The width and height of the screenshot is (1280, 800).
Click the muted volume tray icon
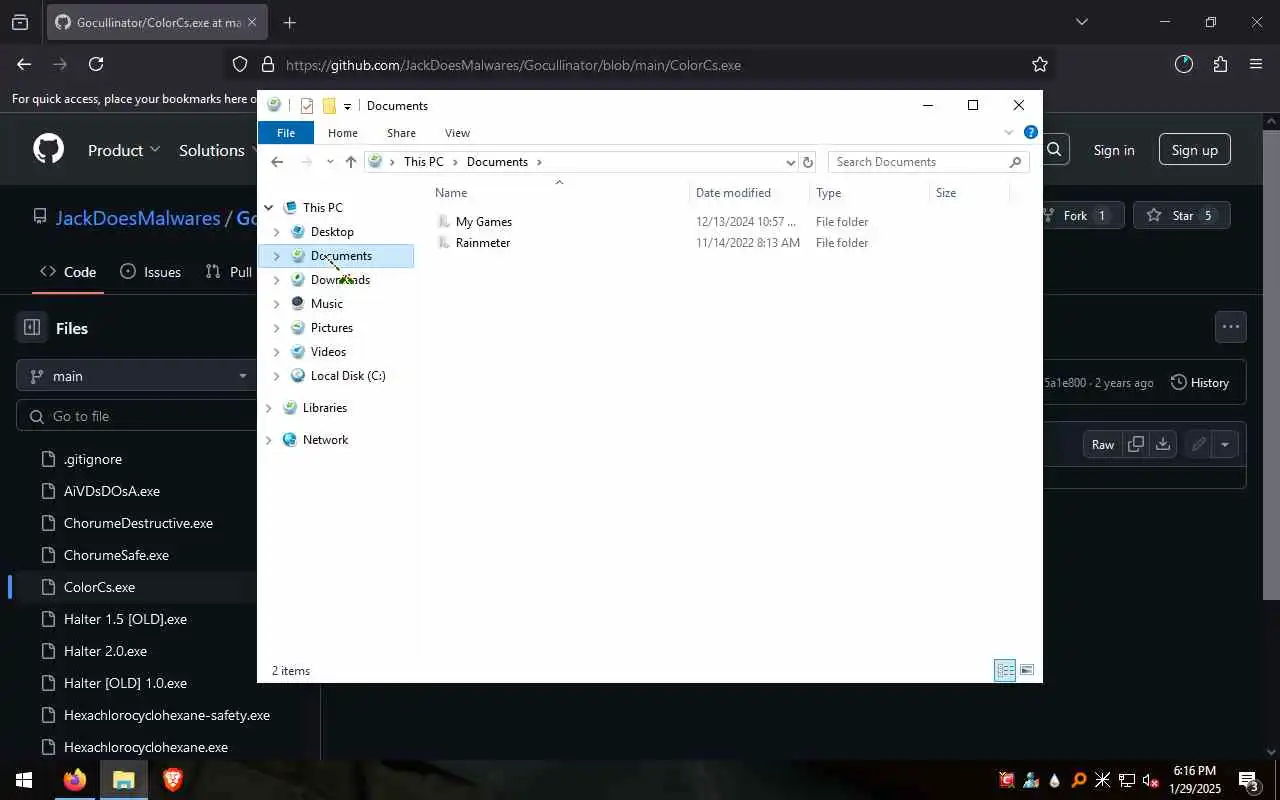click(1151, 780)
